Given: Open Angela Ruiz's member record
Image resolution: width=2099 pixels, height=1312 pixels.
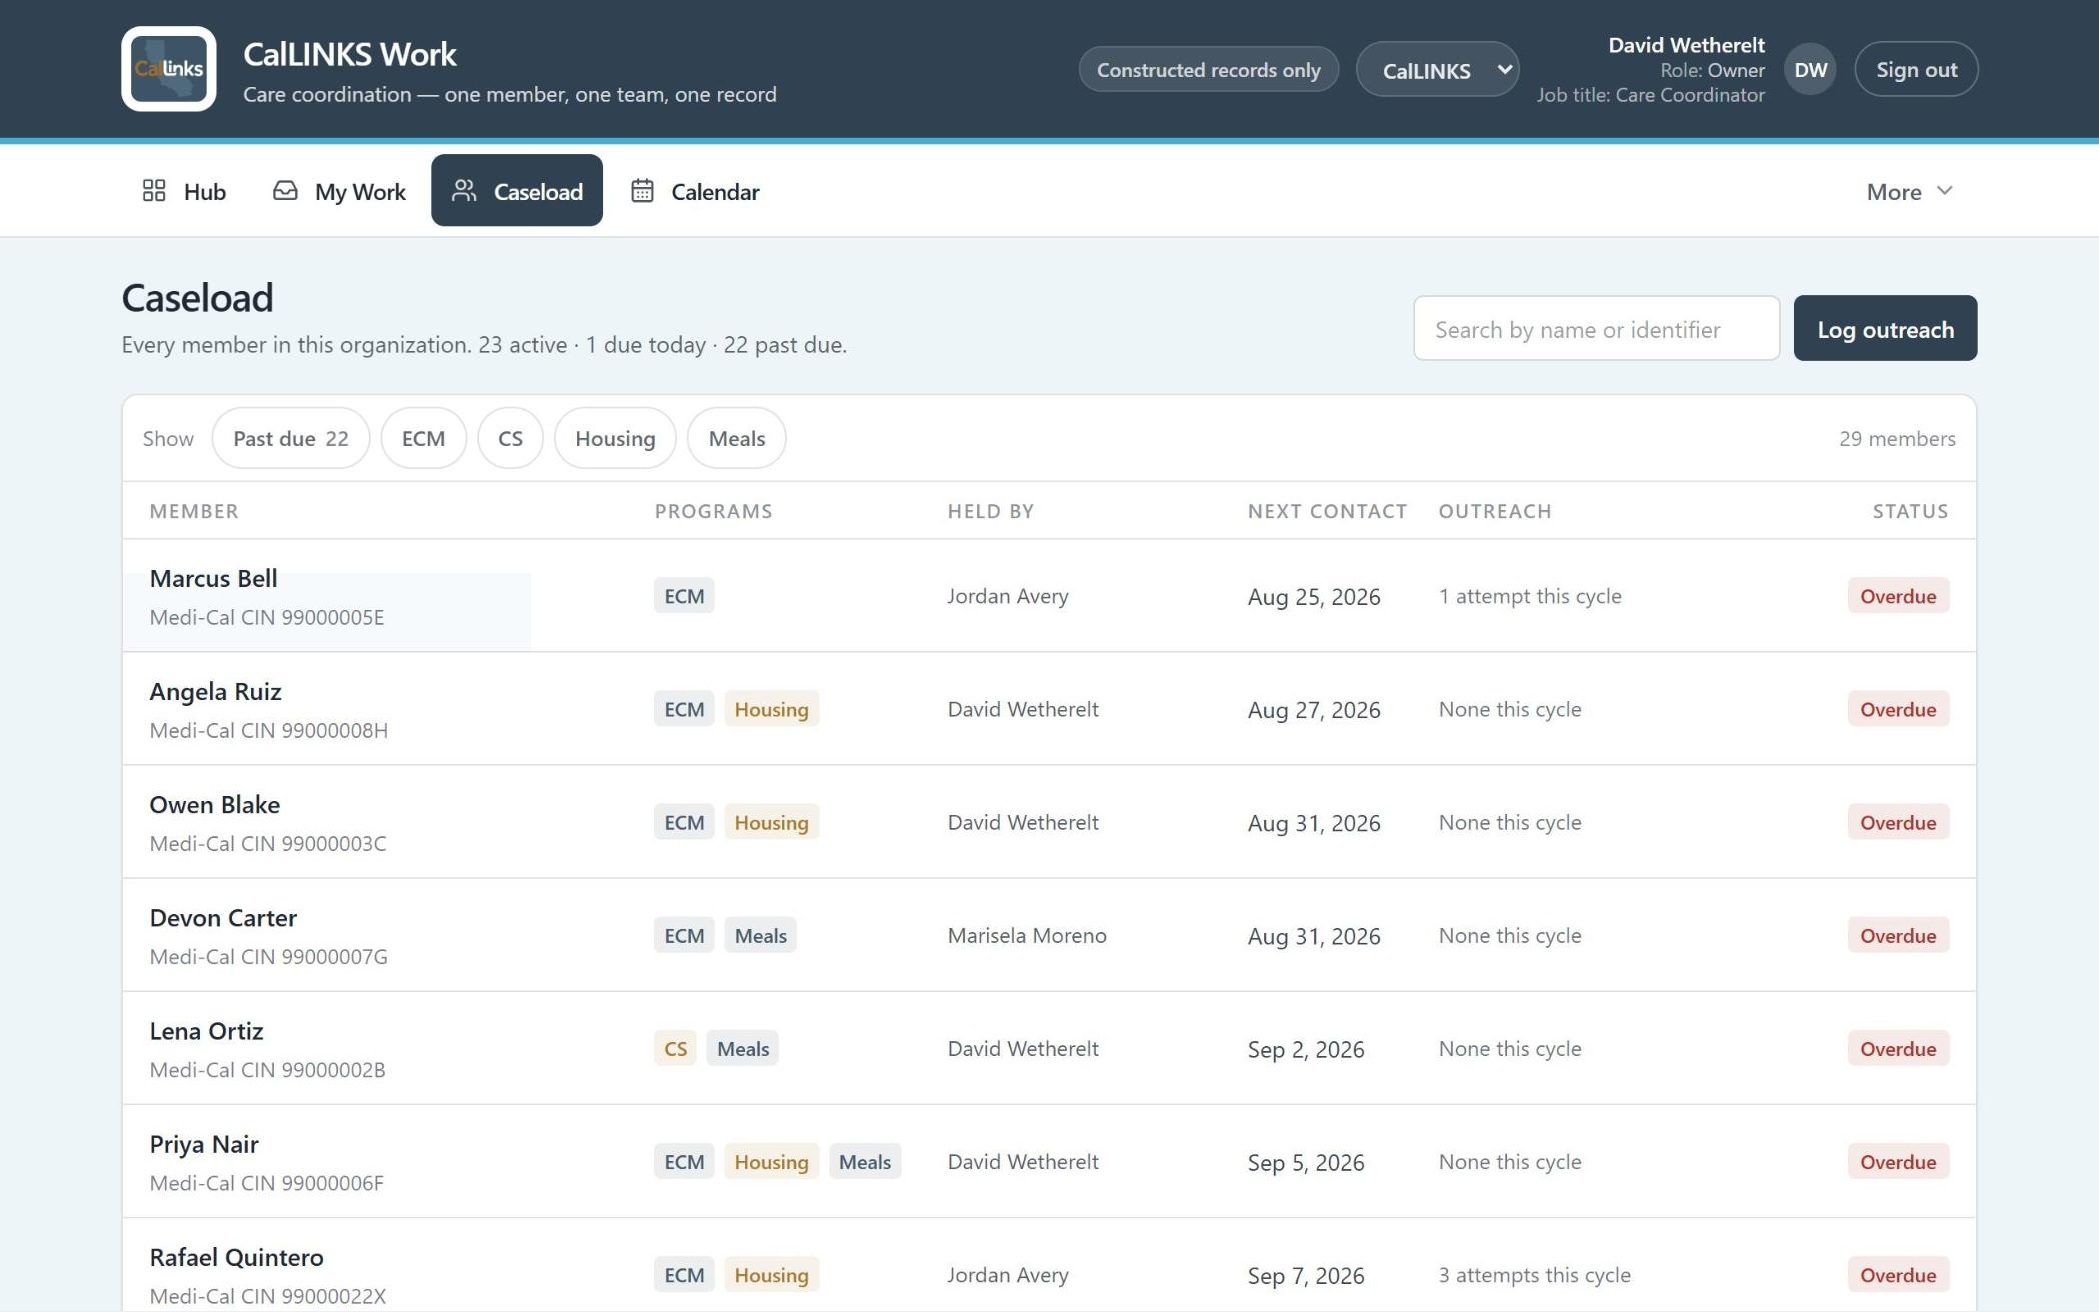Looking at the screenshot, I should 216,691.
